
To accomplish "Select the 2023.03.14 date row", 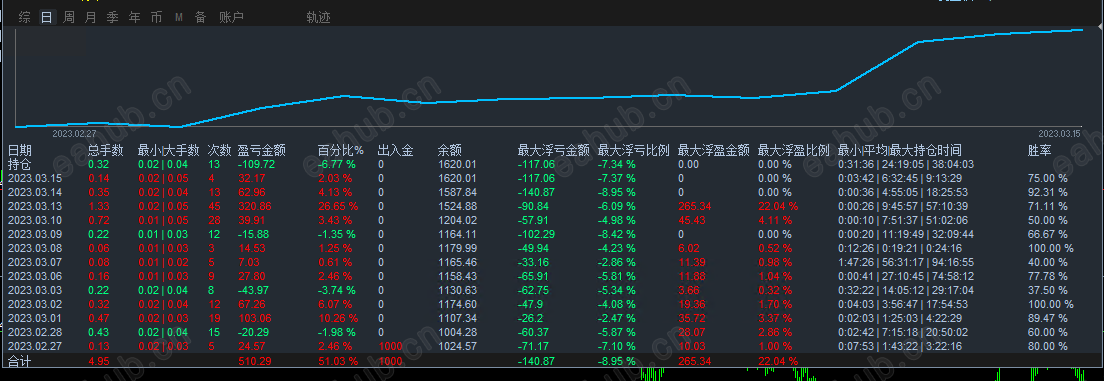I will coord(35,192).
